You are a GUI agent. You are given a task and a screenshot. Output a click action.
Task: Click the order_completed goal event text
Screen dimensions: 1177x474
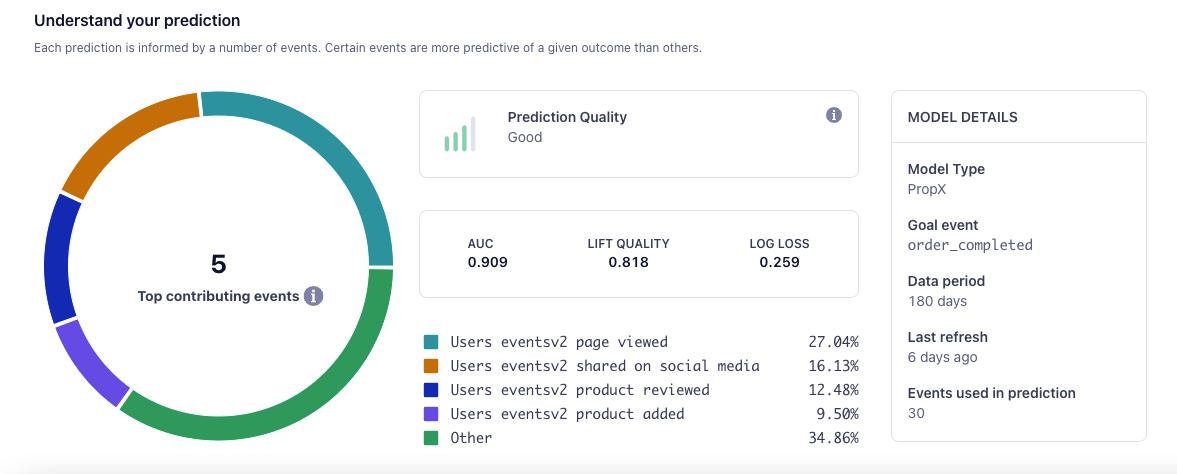click(969, 245)
